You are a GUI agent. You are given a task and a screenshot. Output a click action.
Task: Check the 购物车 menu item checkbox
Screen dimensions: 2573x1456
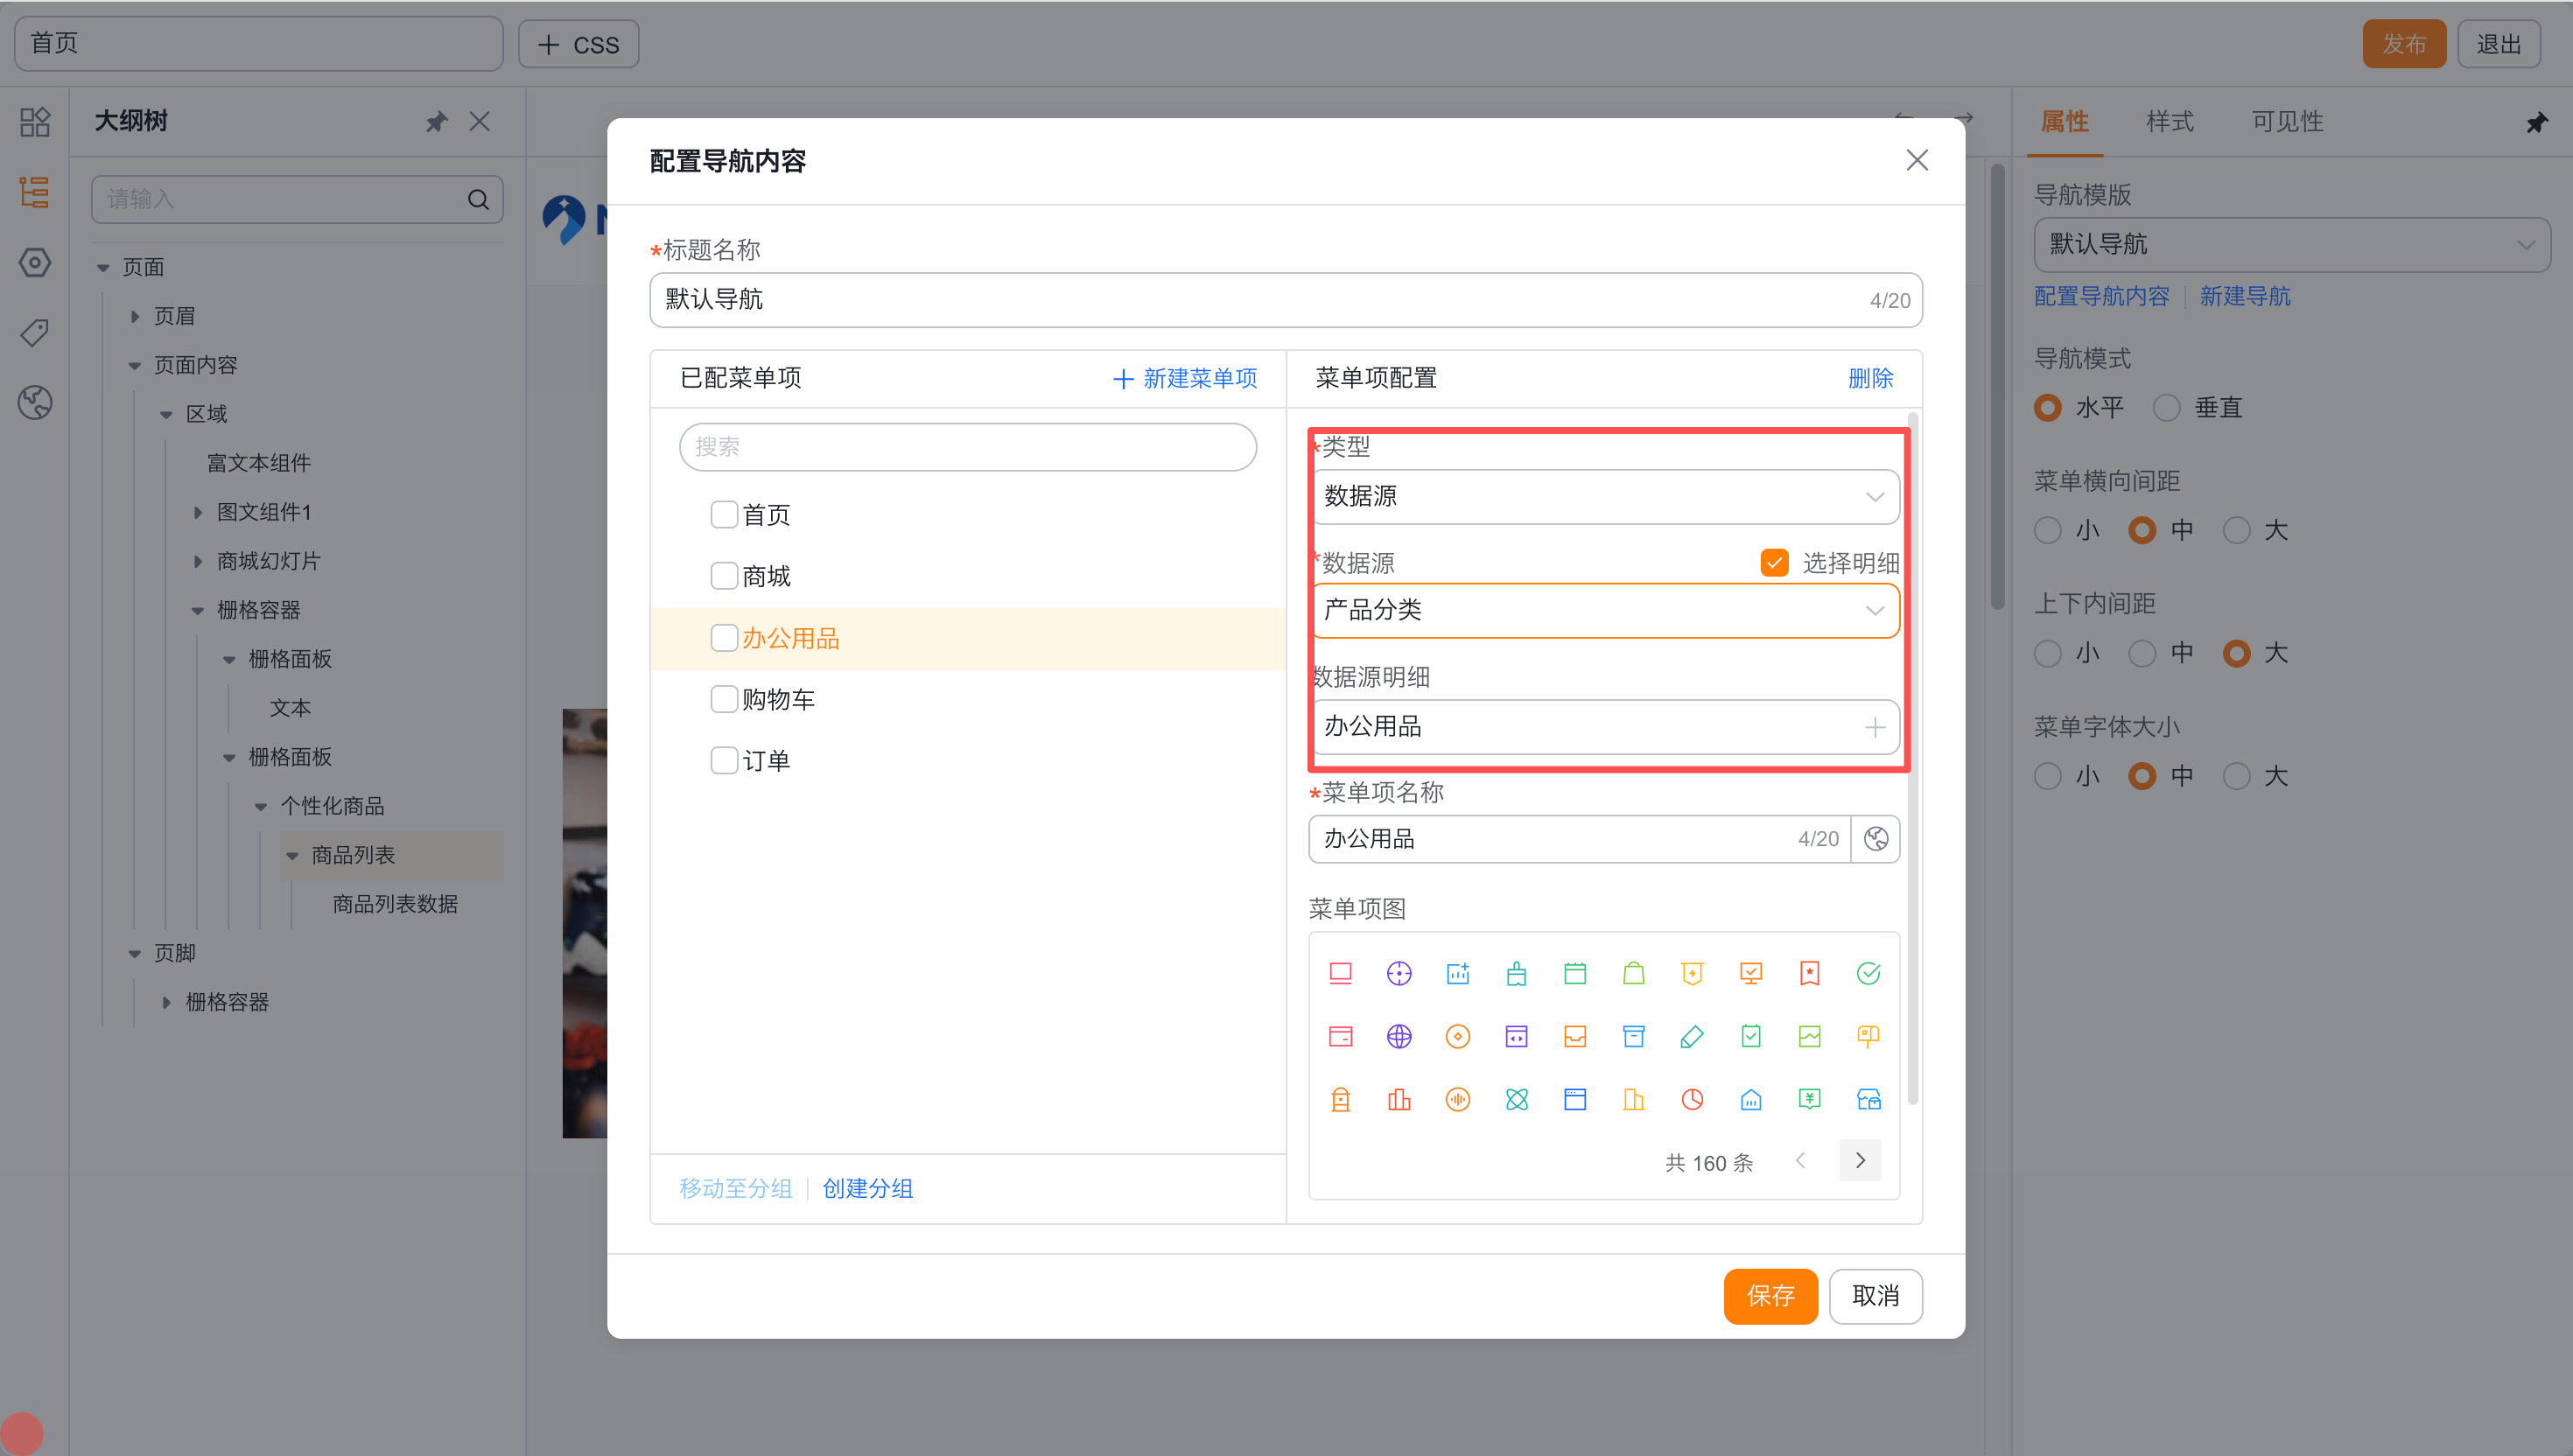[x=723, y=699]
